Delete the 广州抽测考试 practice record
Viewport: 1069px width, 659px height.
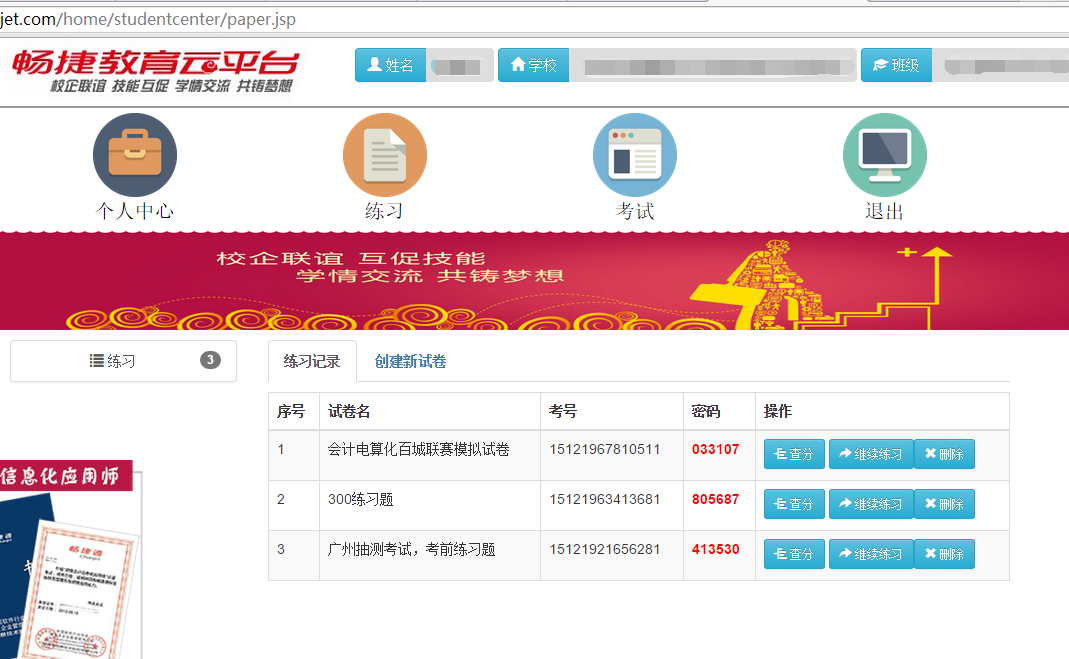(x=944, y=554)
